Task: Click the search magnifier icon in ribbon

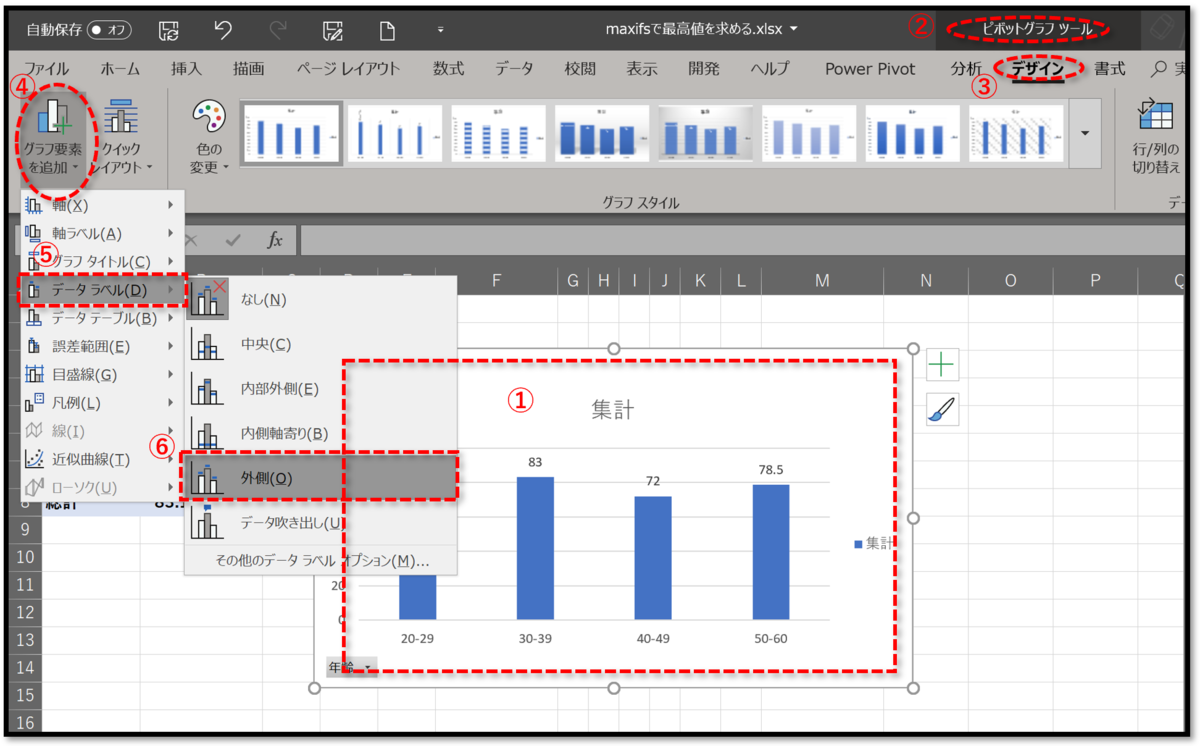Action: click(1160, 69)
